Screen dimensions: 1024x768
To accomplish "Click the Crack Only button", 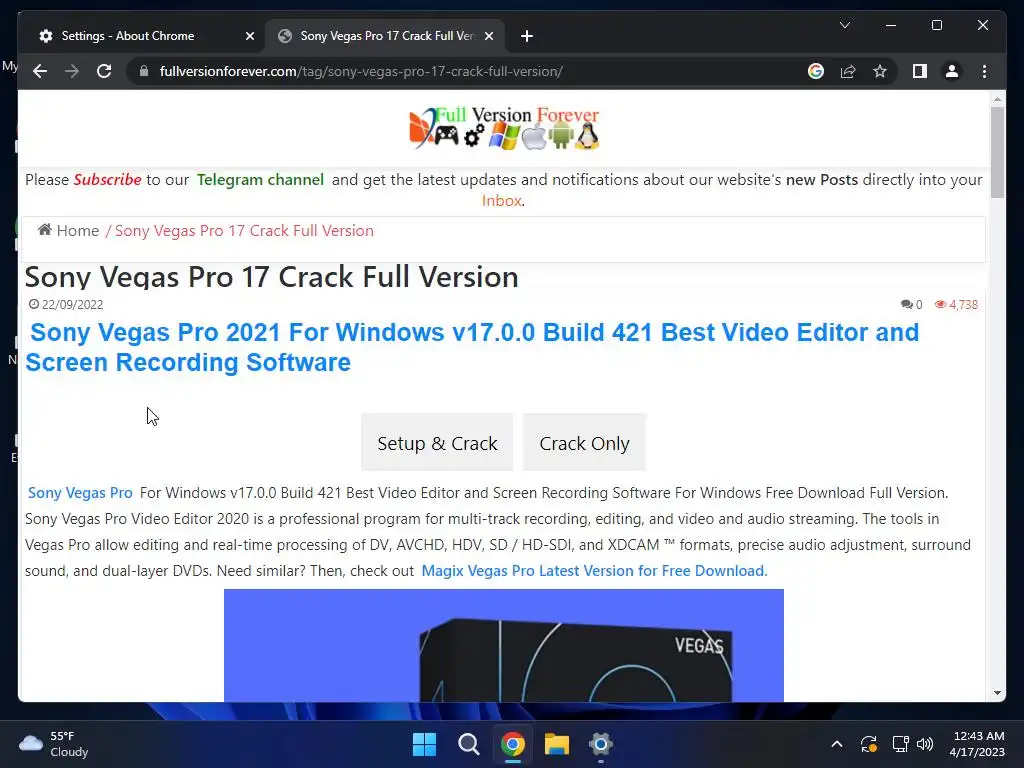I will [584, 443].
